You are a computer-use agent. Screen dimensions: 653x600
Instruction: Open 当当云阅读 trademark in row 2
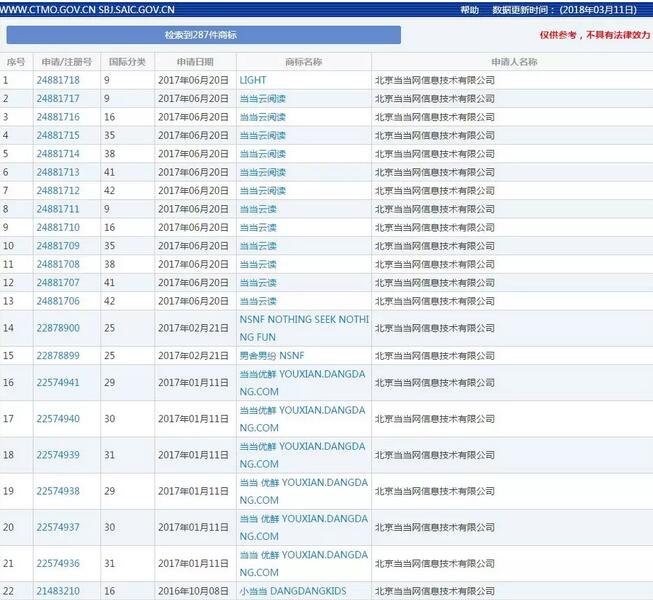point(262,99)
